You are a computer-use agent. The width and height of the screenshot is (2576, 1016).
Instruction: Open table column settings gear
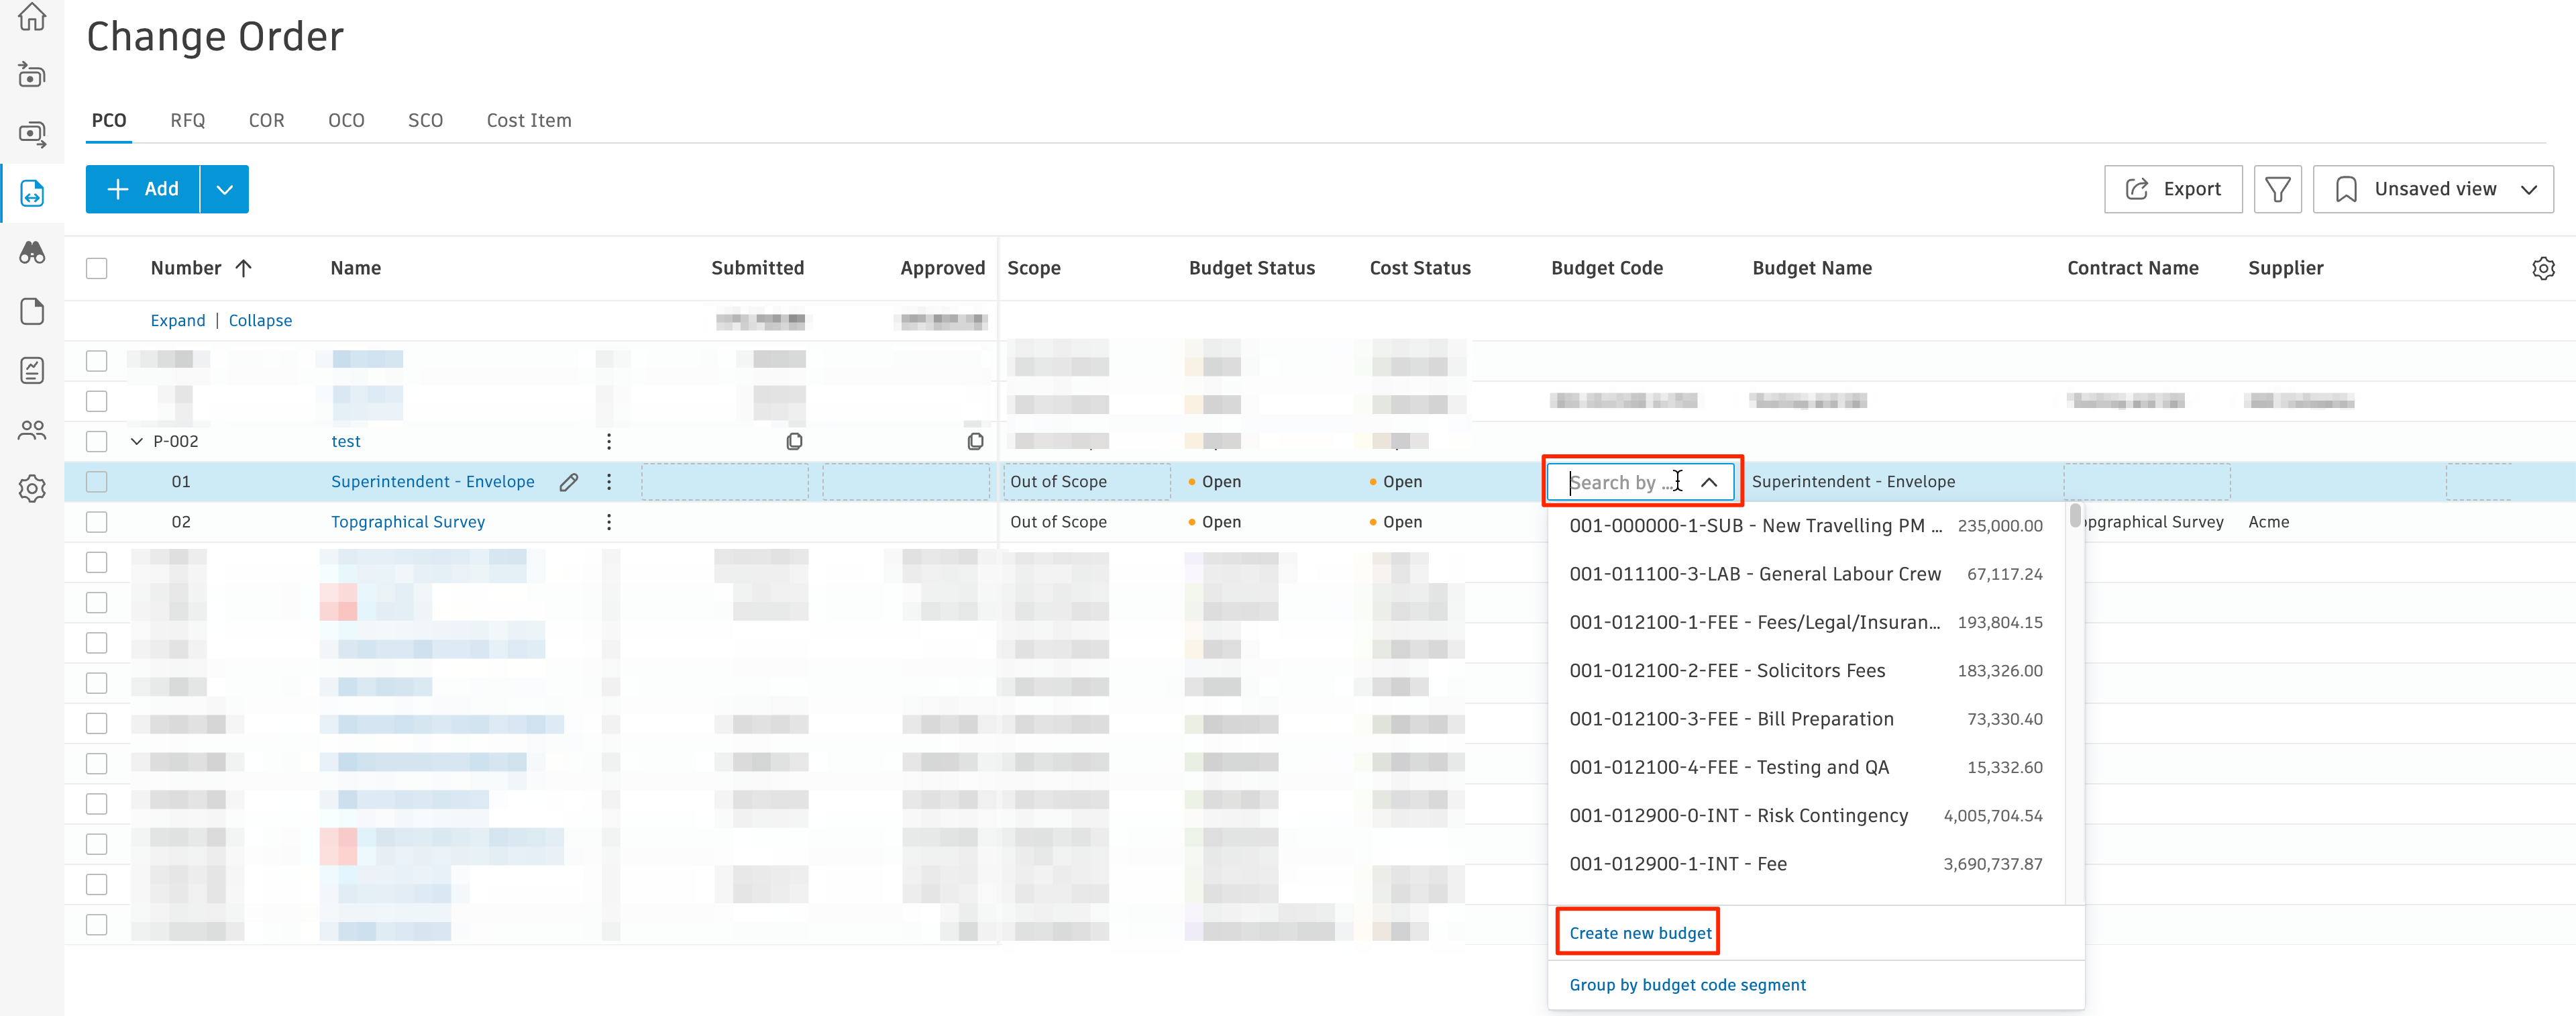(2543, 268)
